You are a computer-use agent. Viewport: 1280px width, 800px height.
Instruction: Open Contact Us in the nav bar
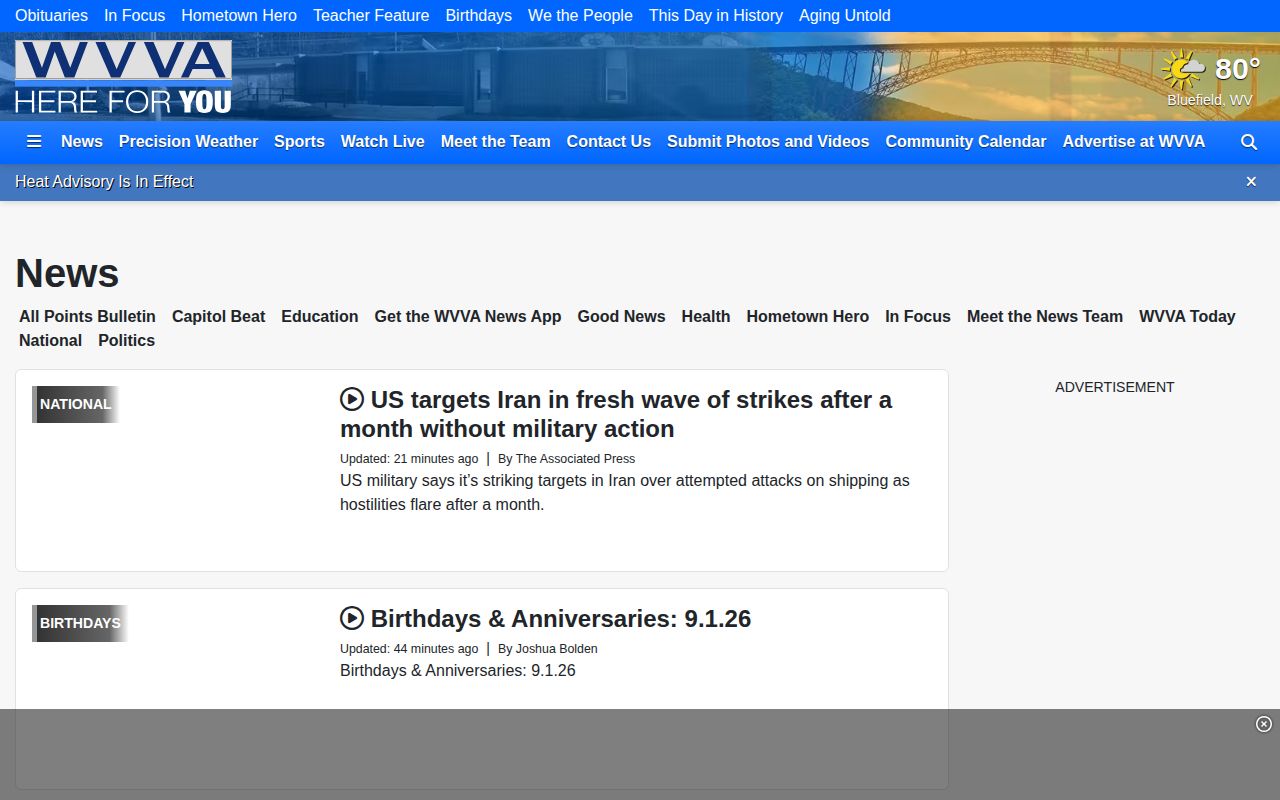point(609,142)
